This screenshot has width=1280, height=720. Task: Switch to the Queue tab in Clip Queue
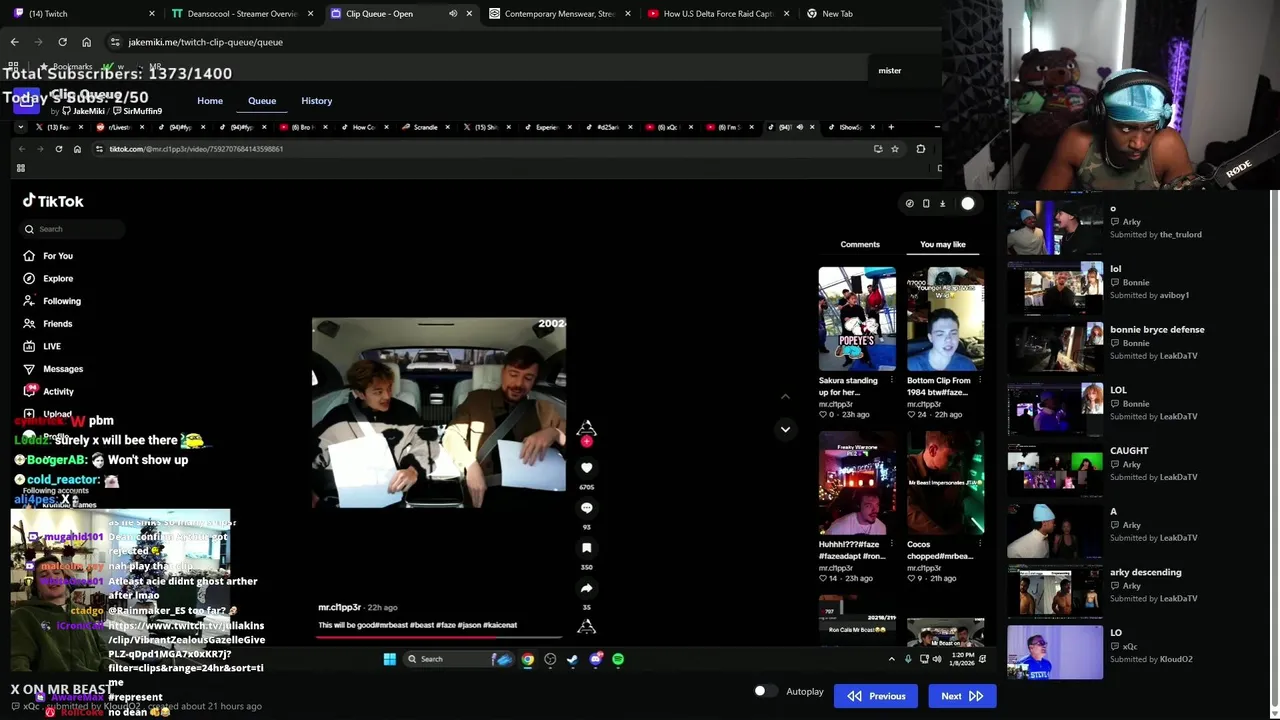262,101
